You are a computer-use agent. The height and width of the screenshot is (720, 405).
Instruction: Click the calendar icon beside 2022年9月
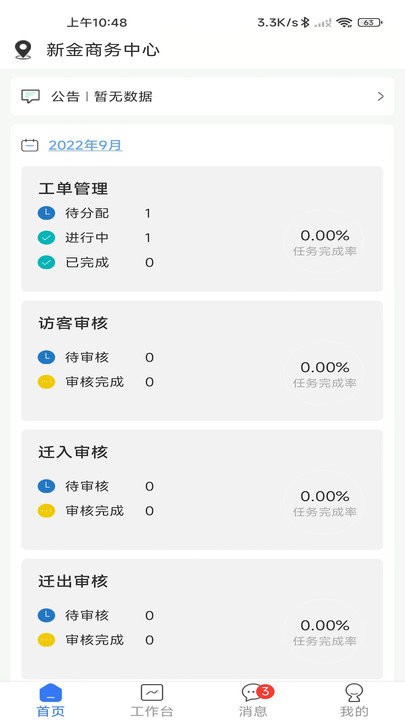(x=30, y=146)
